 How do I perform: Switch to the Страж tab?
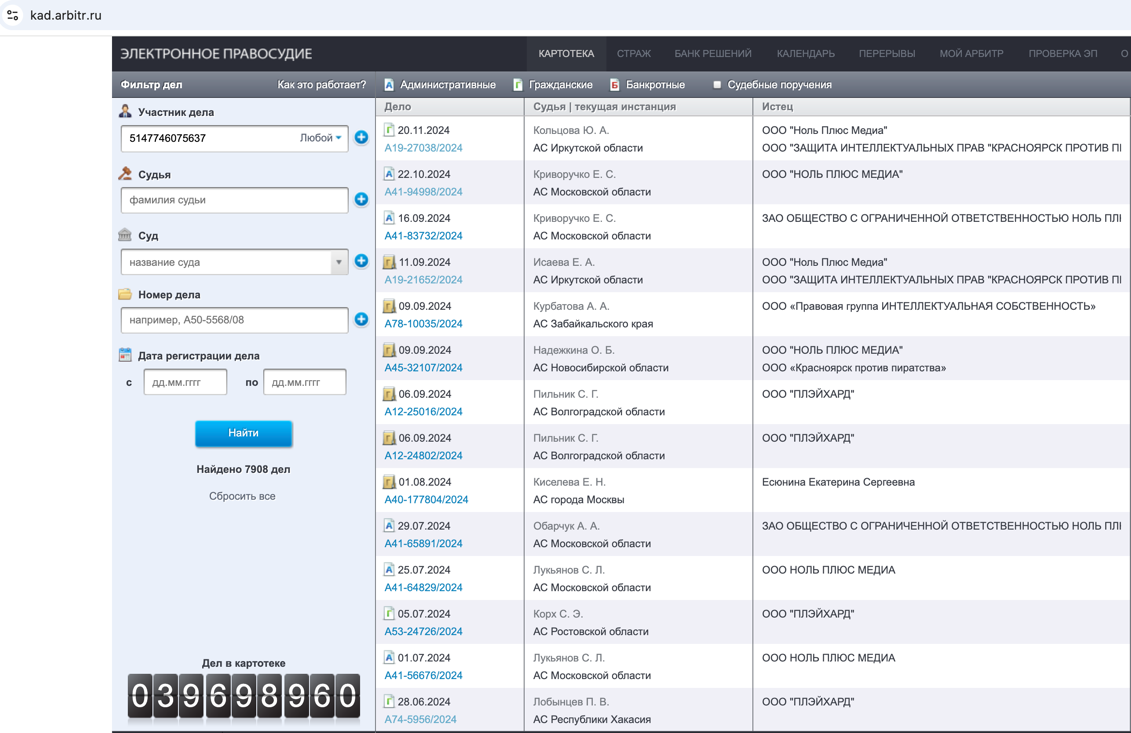634,53
